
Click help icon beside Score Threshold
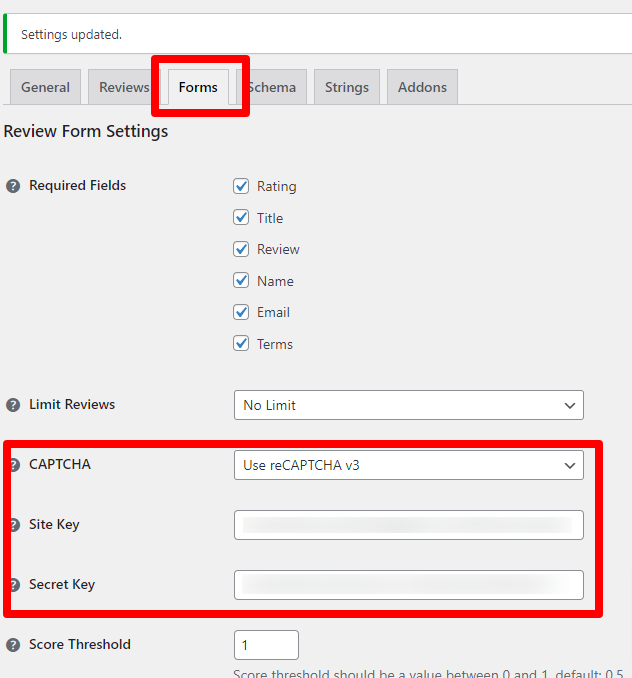click(13, 645)
